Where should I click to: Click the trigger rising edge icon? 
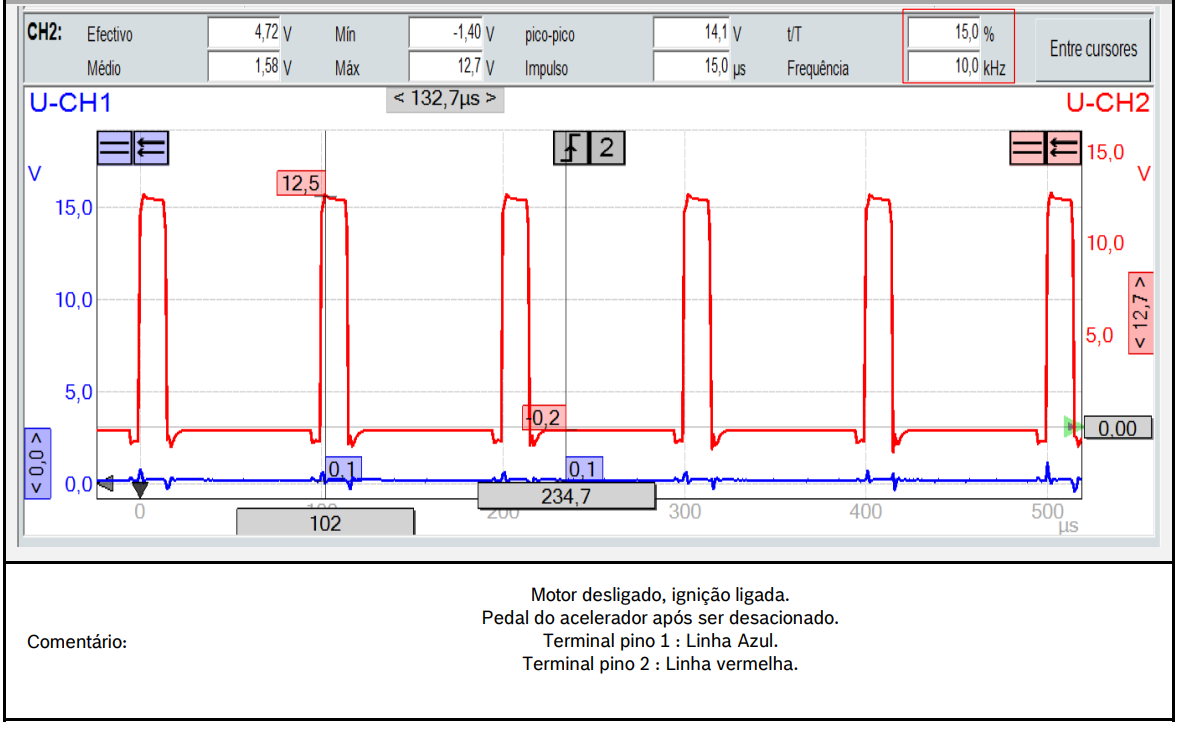[571, 149]
